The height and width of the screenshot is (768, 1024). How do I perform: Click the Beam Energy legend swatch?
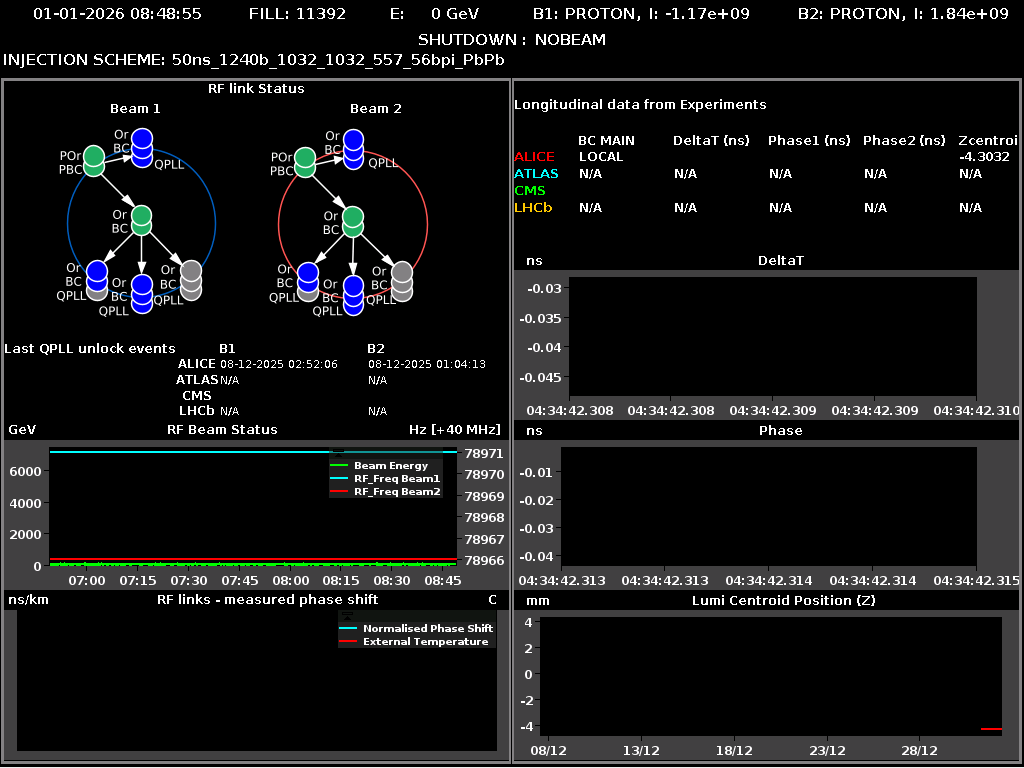(340, 466)
